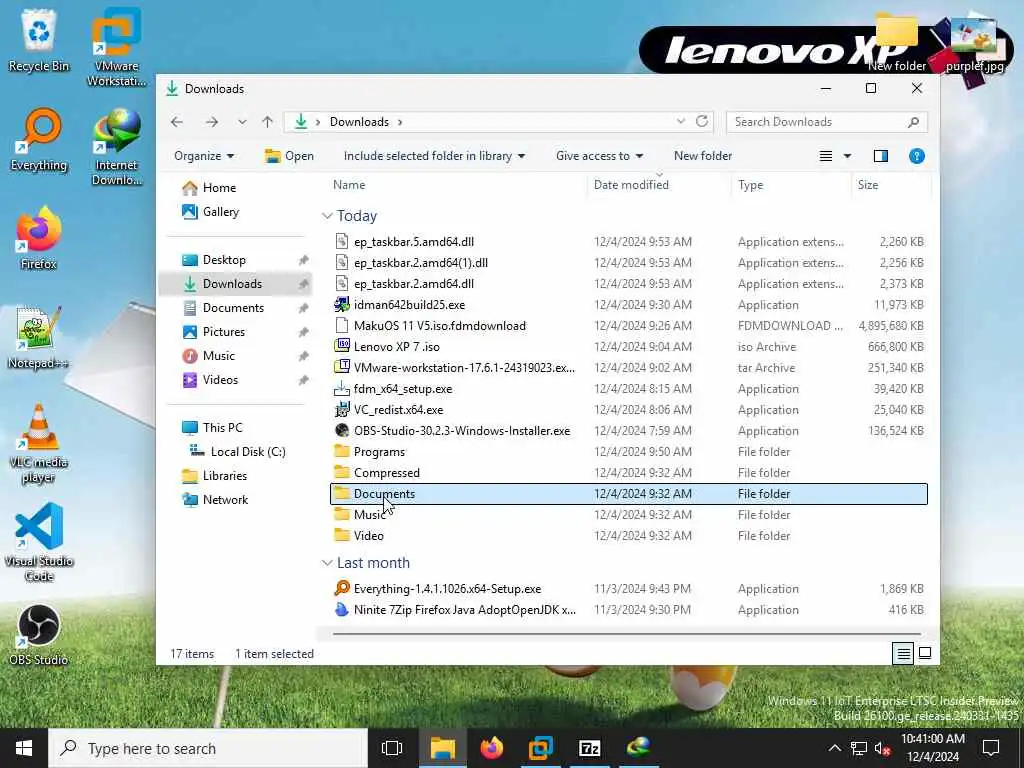Collapse the Last month group

[x=327, y=563]
